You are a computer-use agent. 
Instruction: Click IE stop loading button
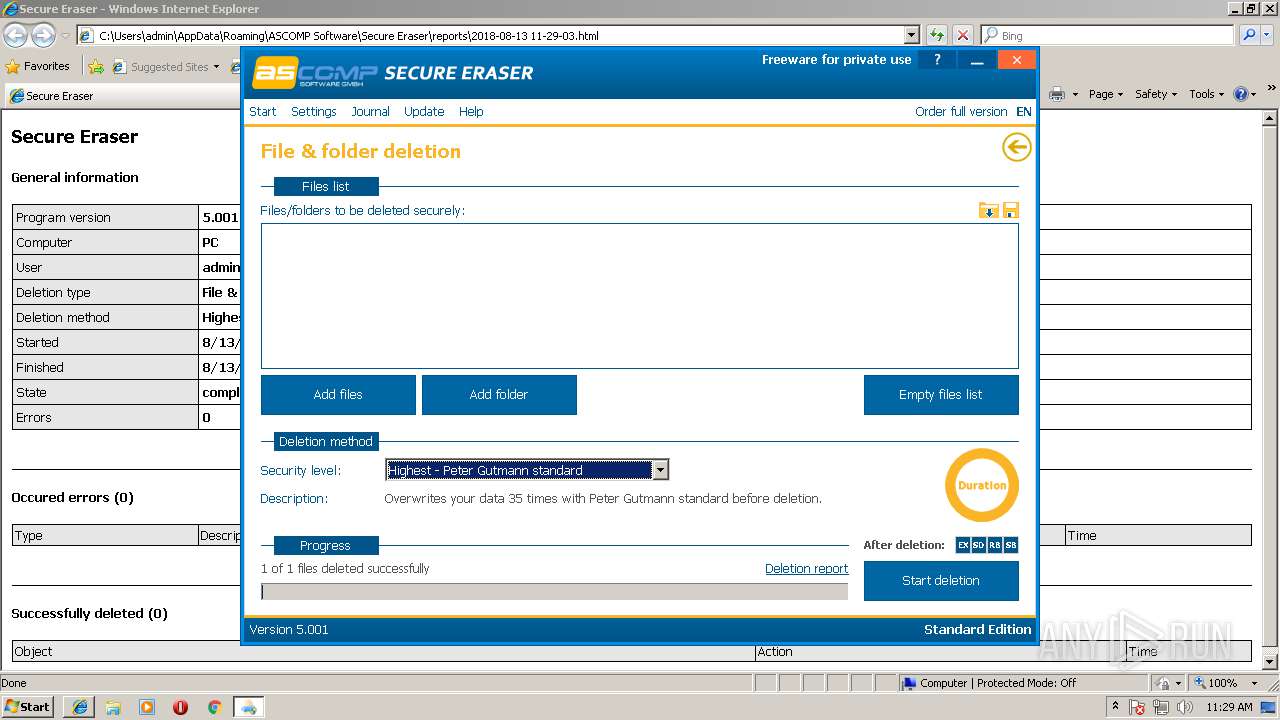[962, 35]
